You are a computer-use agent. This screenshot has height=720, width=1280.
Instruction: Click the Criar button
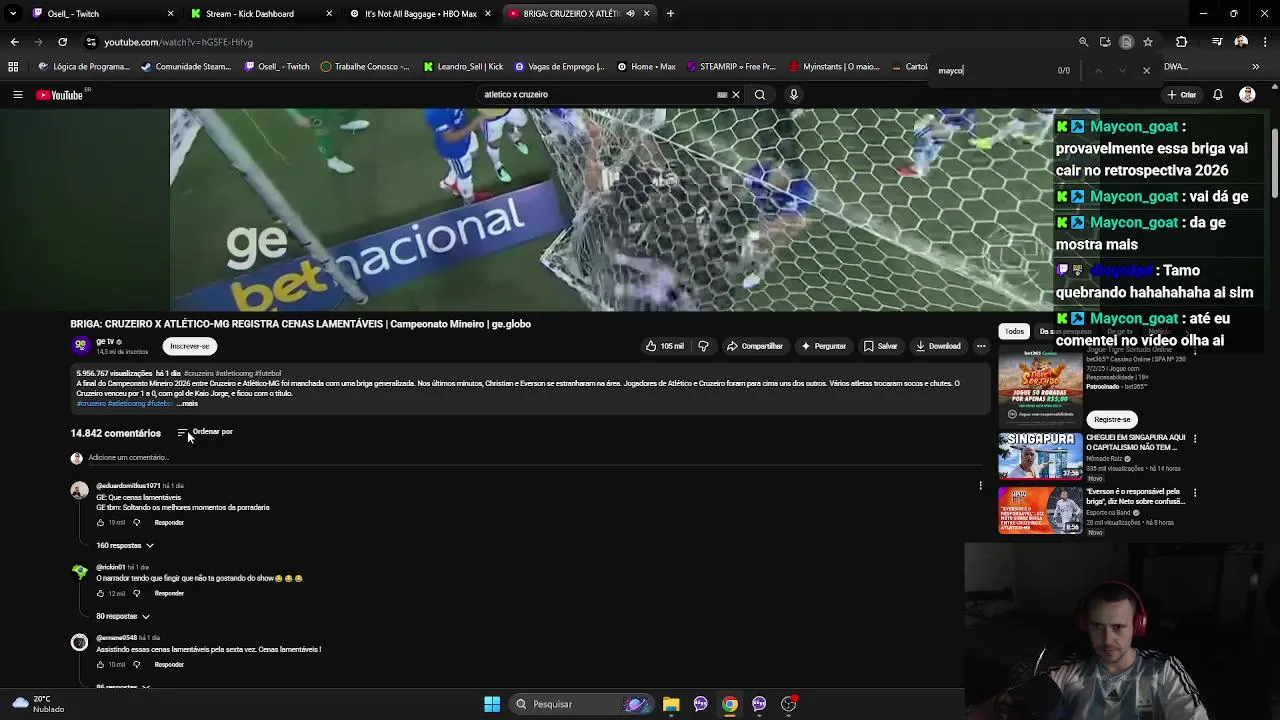pos(1181,95)
